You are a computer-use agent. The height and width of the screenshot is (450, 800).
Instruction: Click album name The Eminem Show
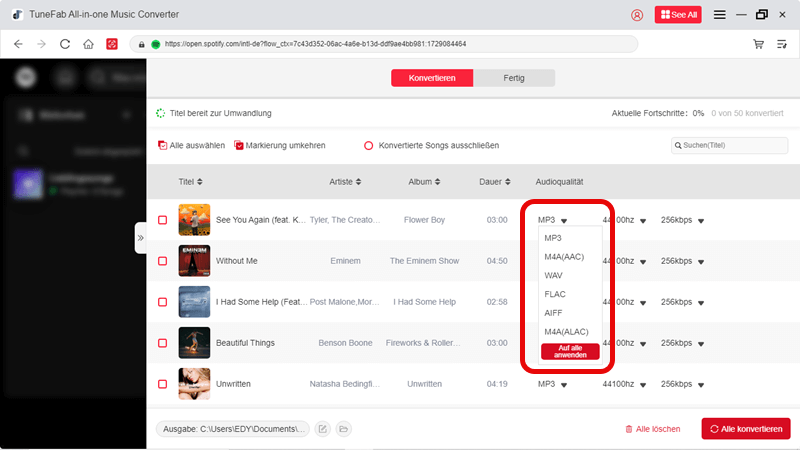point(424,261)
